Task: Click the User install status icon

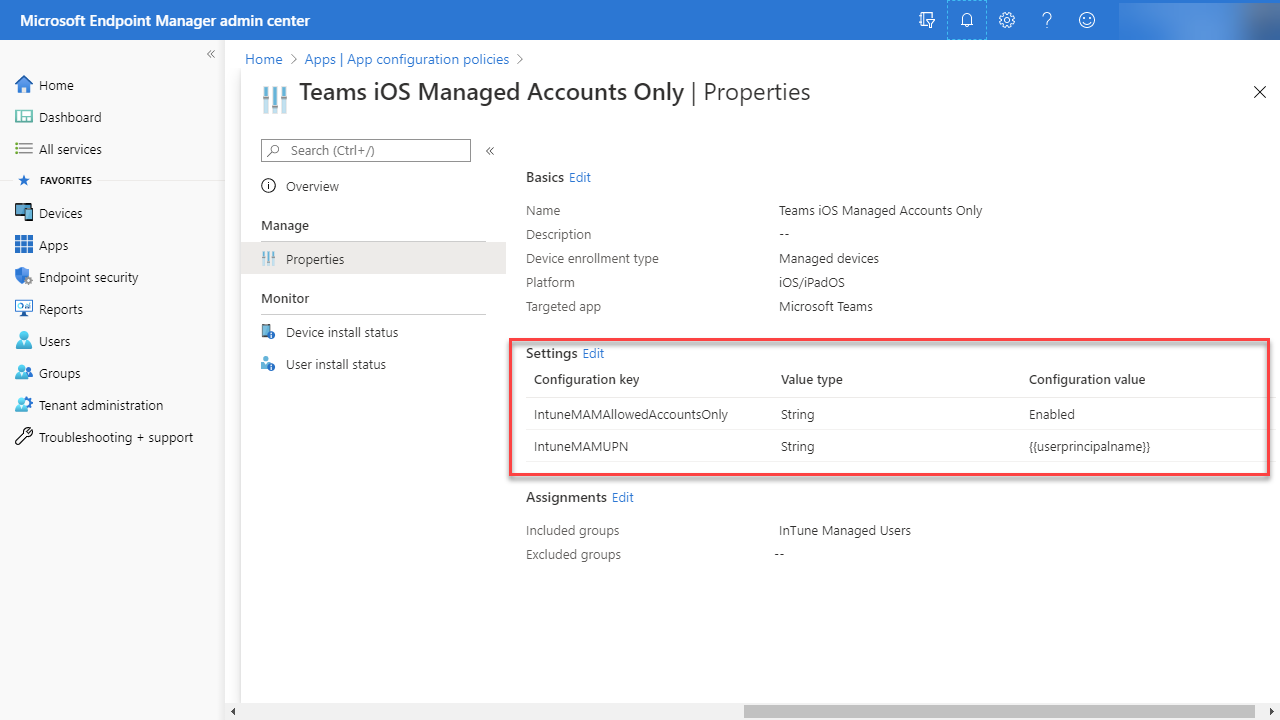Action: click(x=268, y=364)
